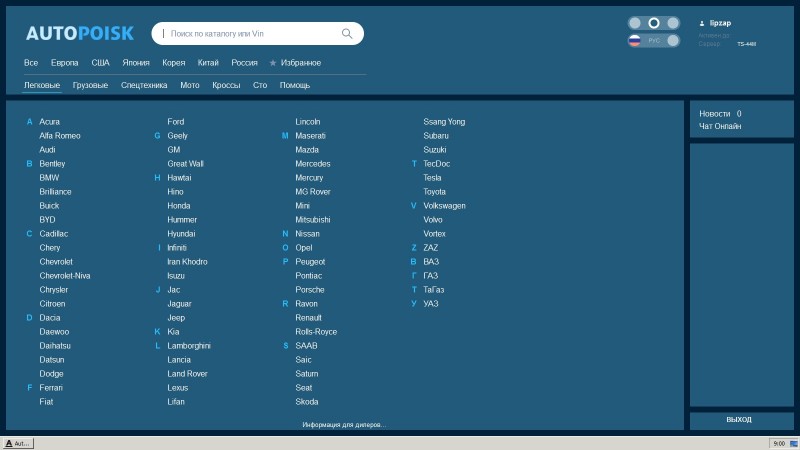Open the Грузовые vehicle category tab

click(x=91, y=85)
